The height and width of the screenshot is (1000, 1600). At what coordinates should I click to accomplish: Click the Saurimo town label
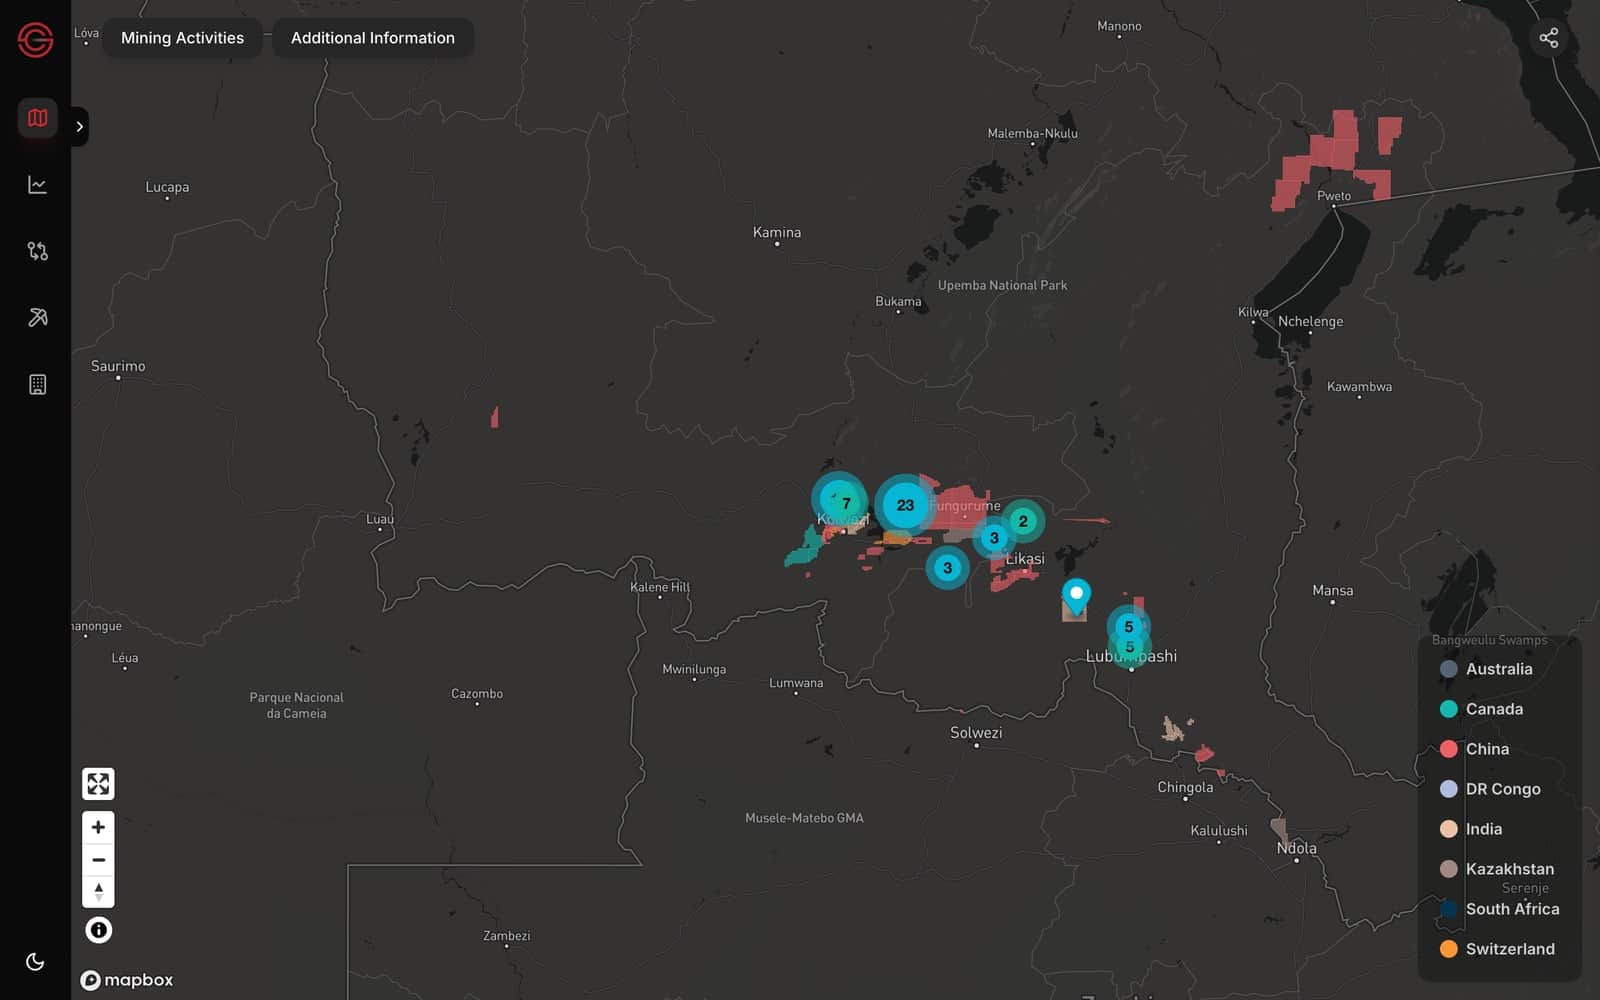pos(118,366)
